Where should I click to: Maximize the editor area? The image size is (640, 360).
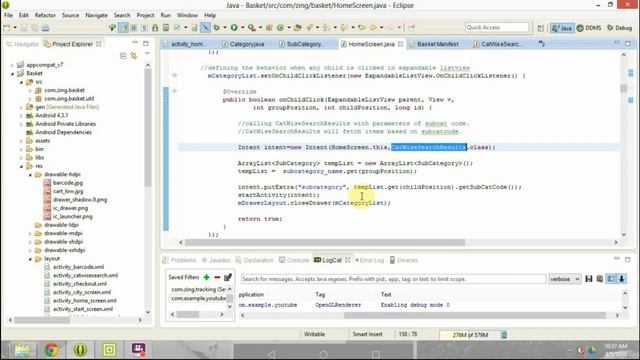[x=627, y=43]
